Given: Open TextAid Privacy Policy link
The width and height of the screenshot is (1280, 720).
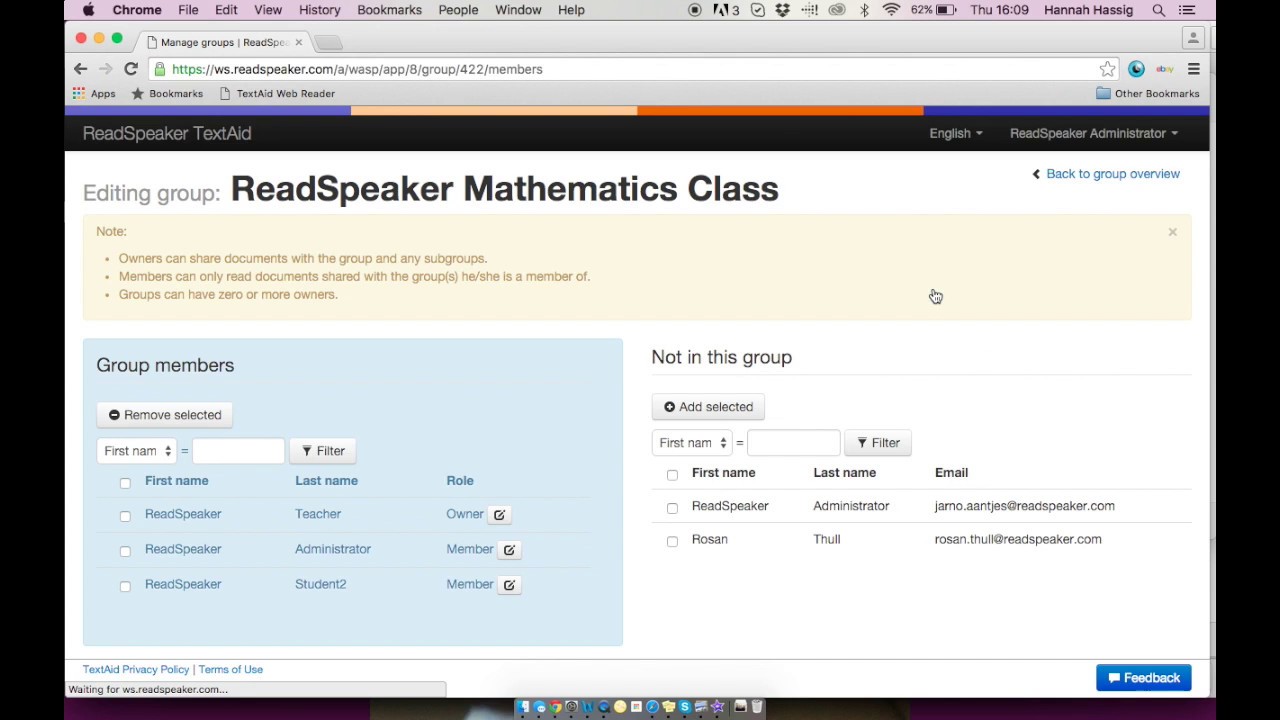Looking at the screenshot, I should [136, 669].
